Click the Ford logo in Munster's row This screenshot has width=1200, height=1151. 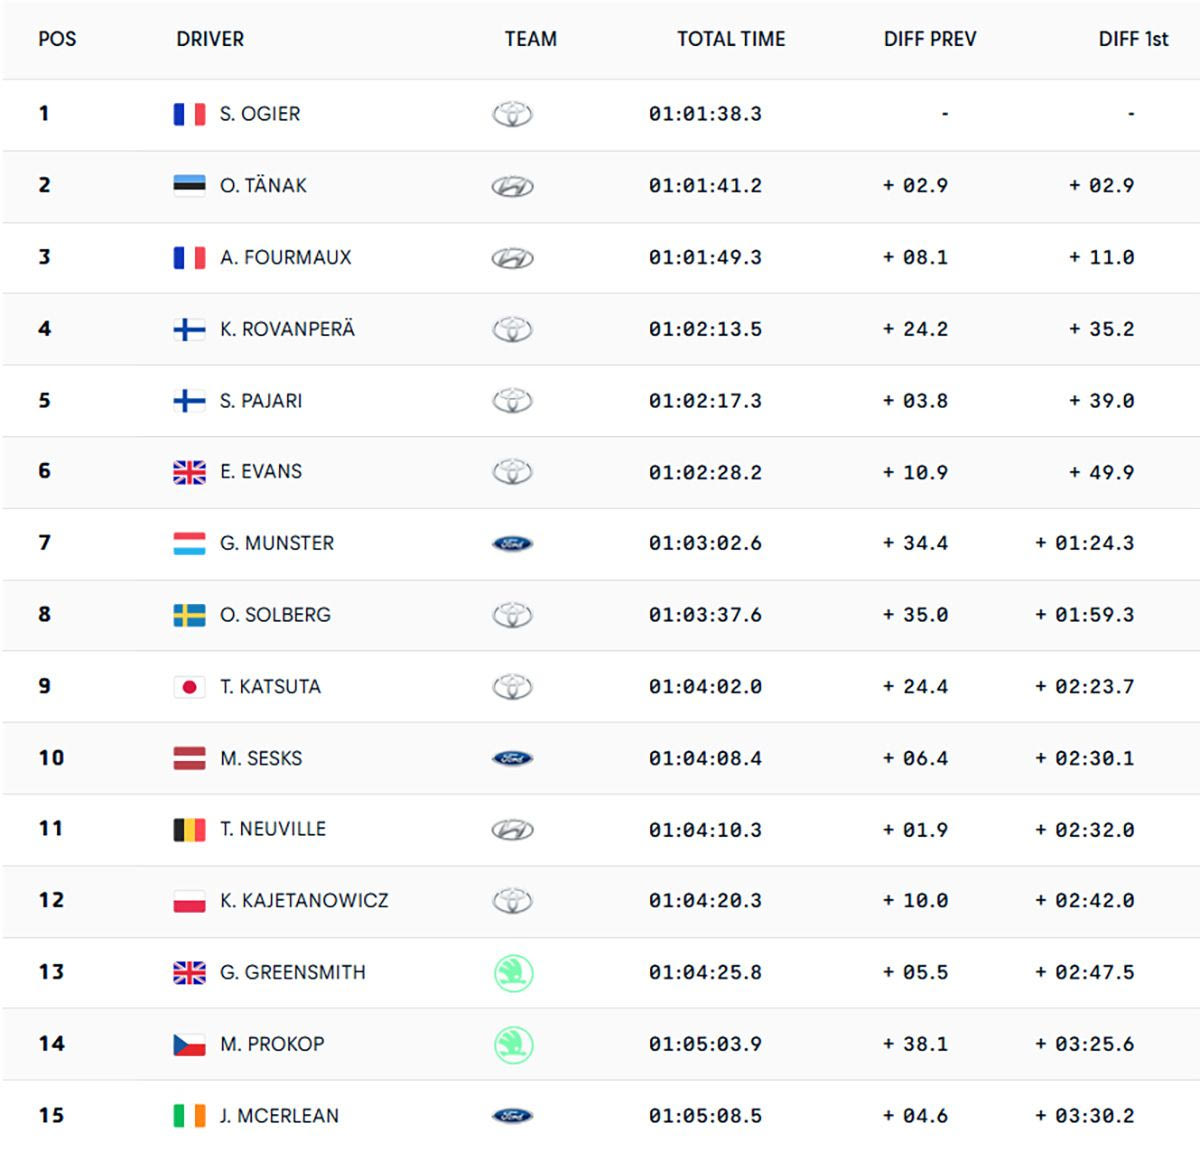click(512, 544)
